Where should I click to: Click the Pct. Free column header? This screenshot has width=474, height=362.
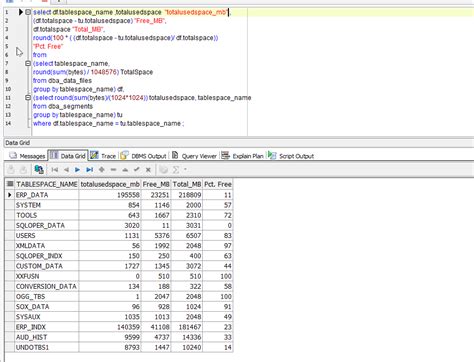(218, 184)
